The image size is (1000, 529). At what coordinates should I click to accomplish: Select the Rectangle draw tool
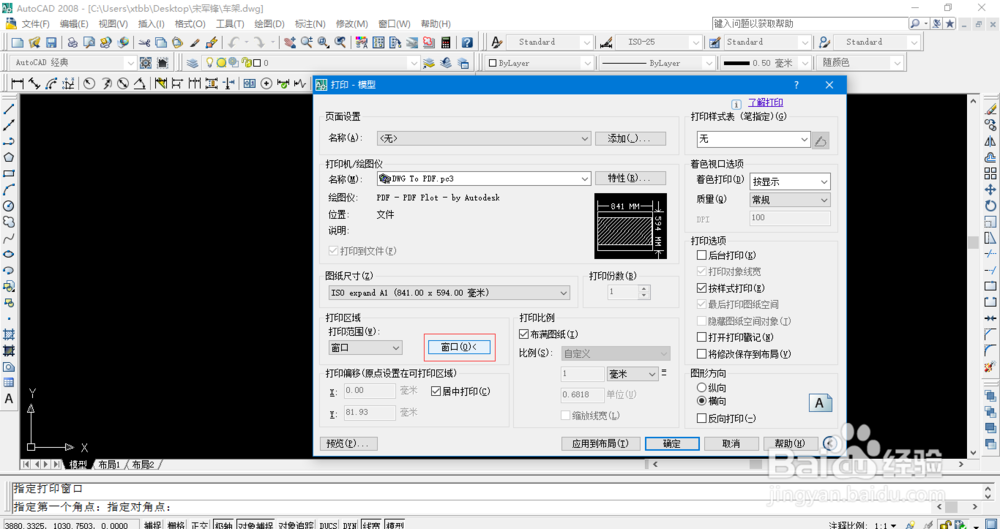[9, 174]
